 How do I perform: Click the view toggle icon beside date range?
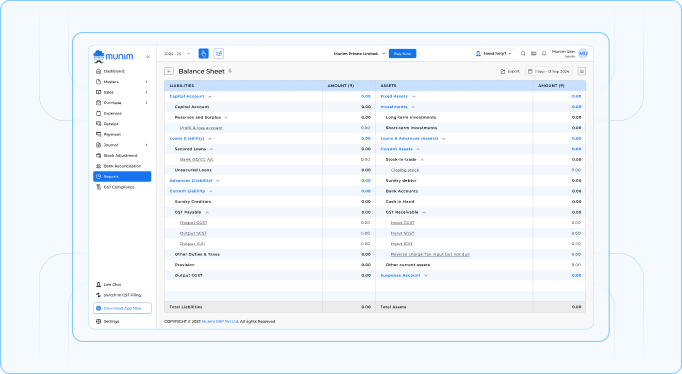[x=582, y=71]
